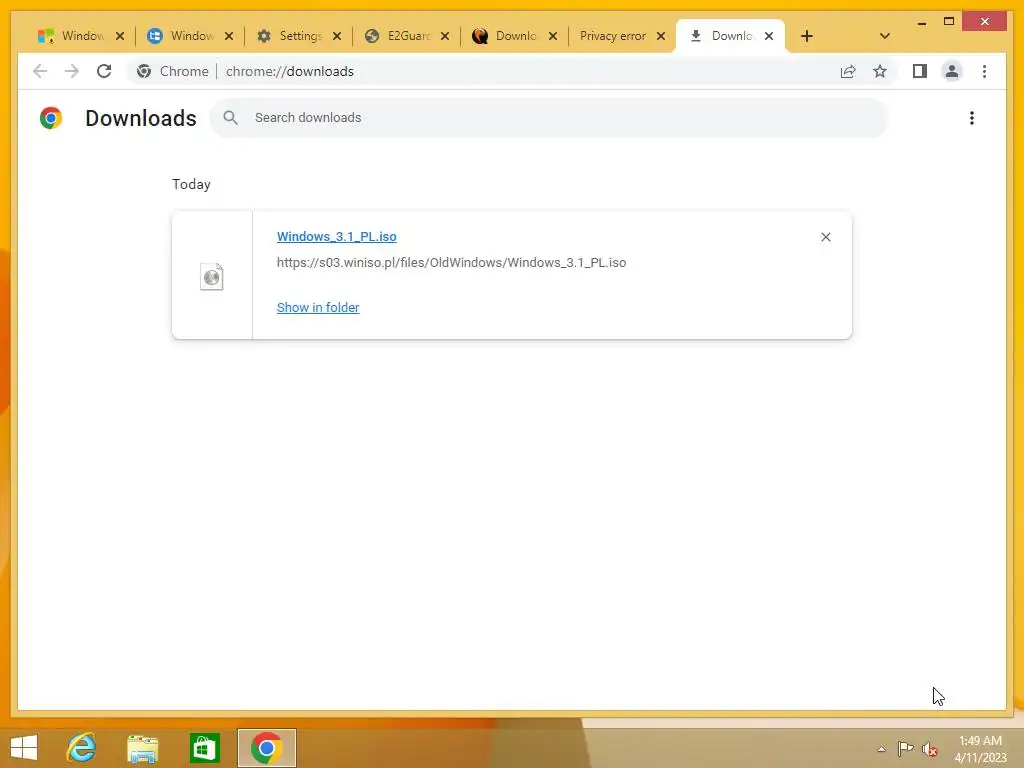Viewport: 1024px width, 768px height.
Task: Open a new tab with the plus button
Action: pos(807,36)
